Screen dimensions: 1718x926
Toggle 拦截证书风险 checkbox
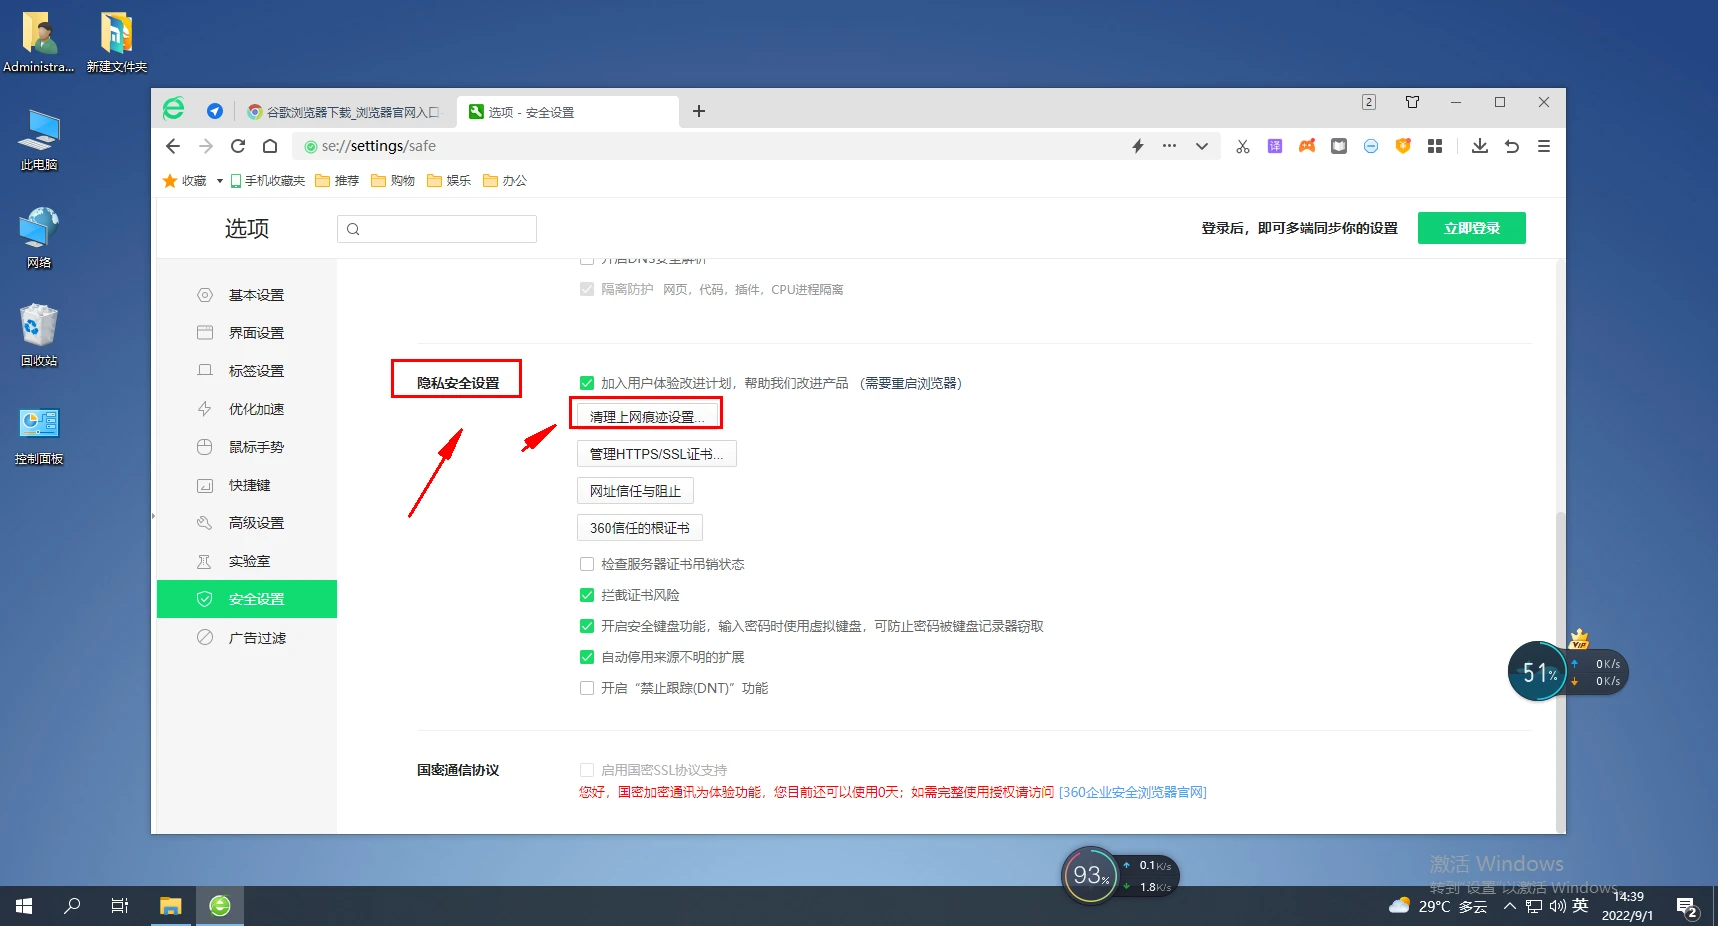click(x=587, y=595)
